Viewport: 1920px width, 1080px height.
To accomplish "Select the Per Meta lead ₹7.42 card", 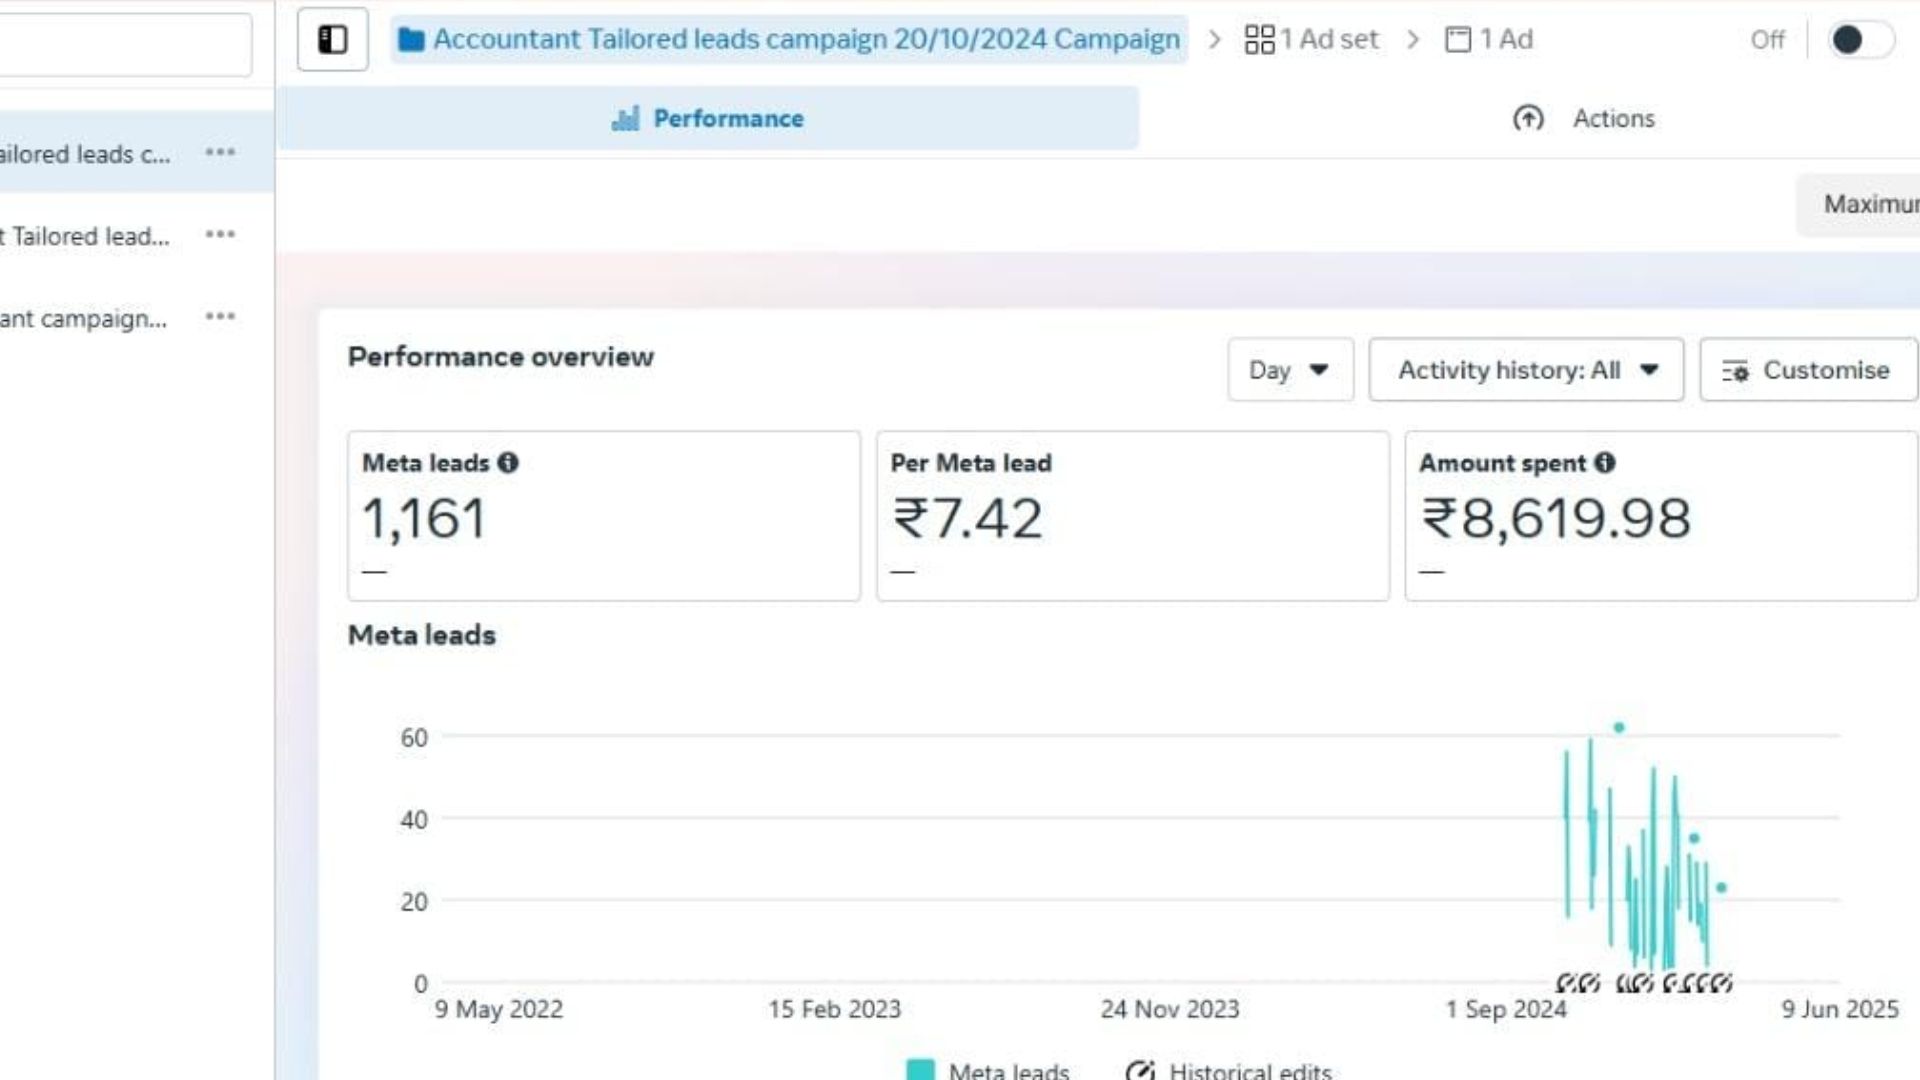I will point(1133,516).
